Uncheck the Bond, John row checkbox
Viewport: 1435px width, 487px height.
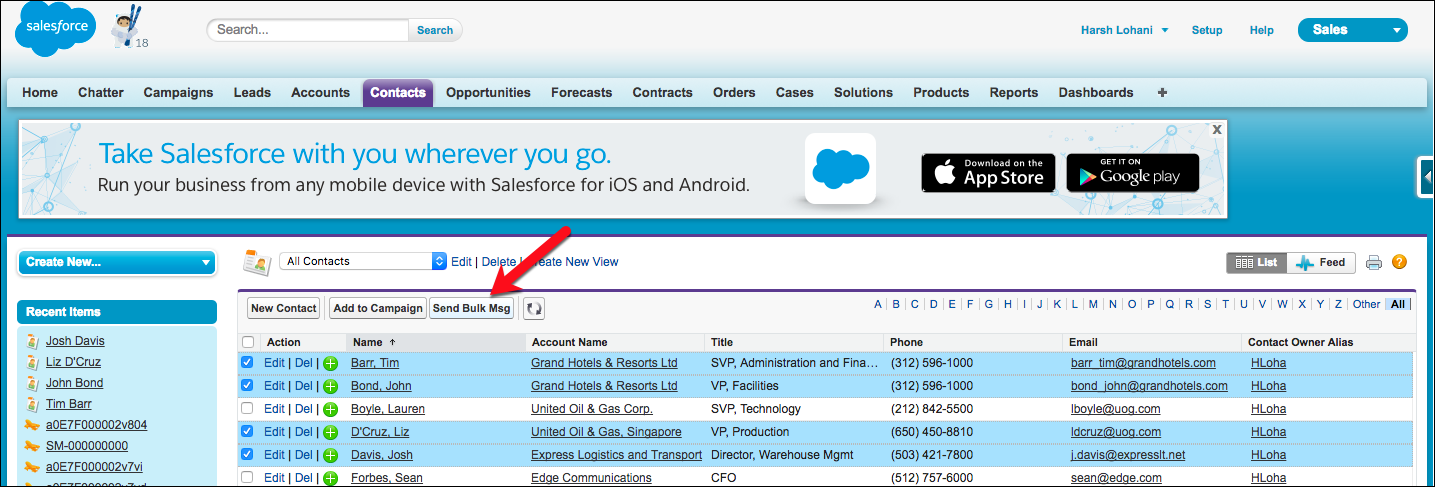pos(248,386)
